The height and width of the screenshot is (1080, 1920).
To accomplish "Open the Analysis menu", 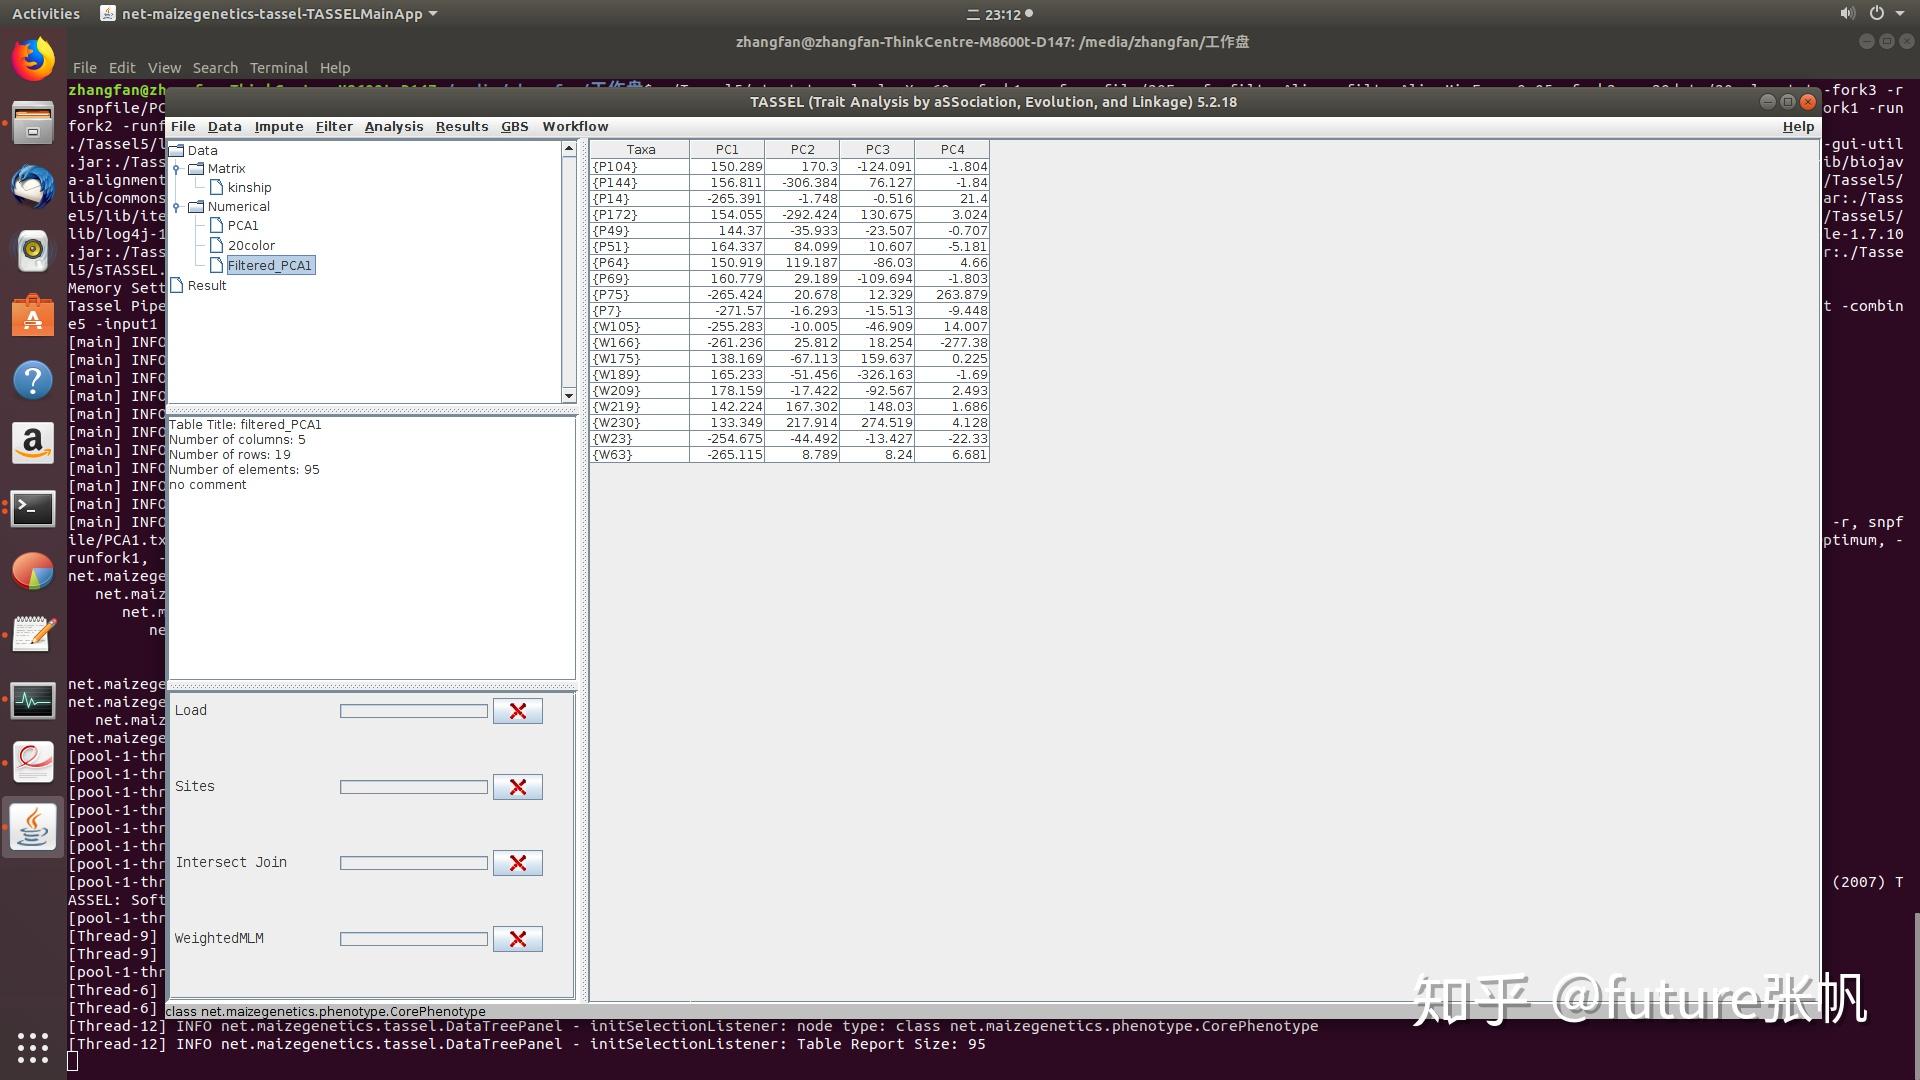I will click(393, 127).
